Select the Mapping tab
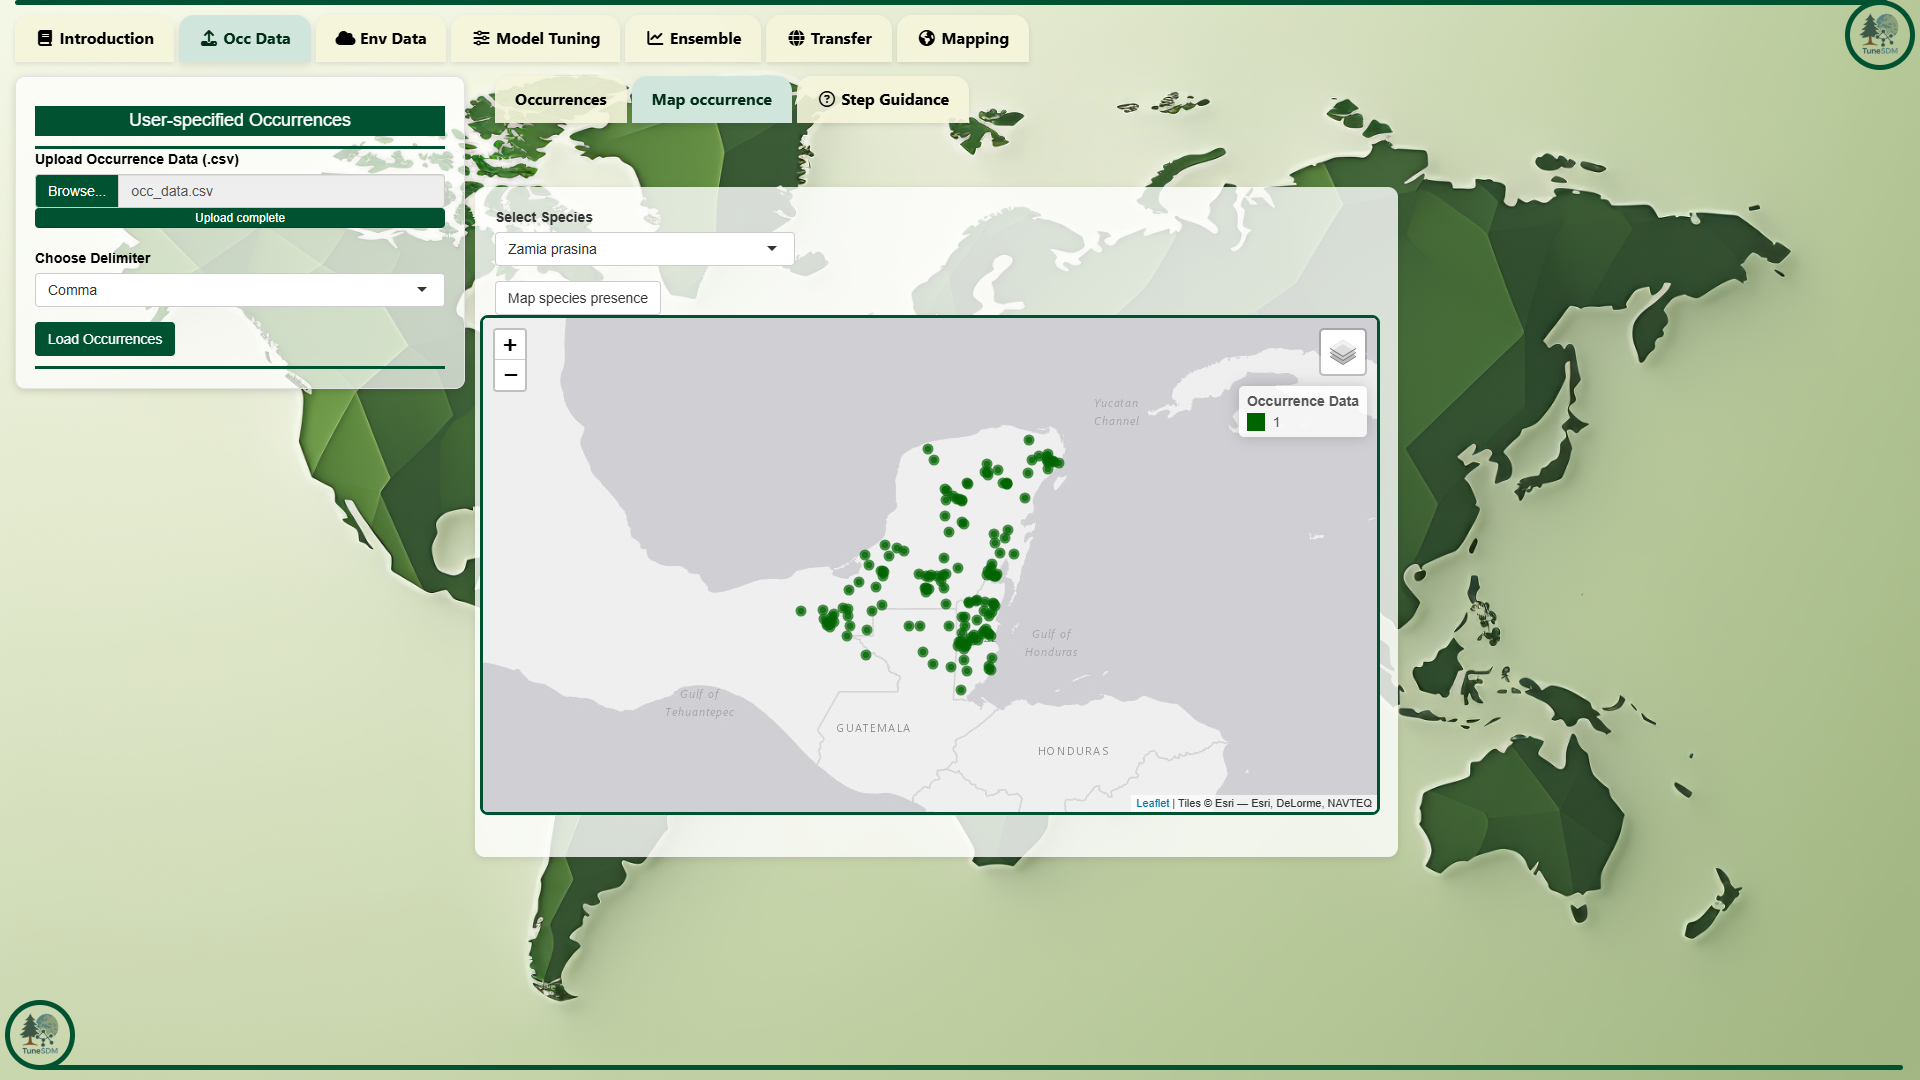Viewport: 1920px width, 1080px height. click(x=963, y=39)
